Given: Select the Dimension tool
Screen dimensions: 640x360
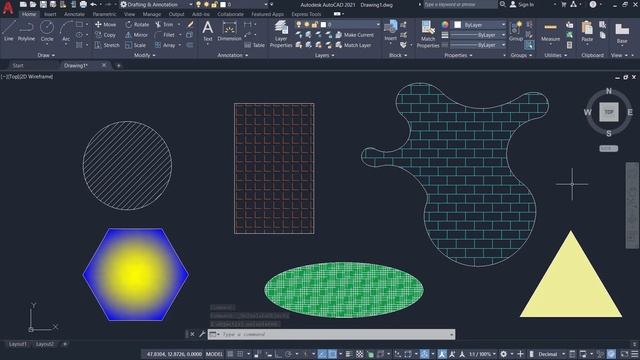Looking at the screenshot, I should tap(229, 31).
